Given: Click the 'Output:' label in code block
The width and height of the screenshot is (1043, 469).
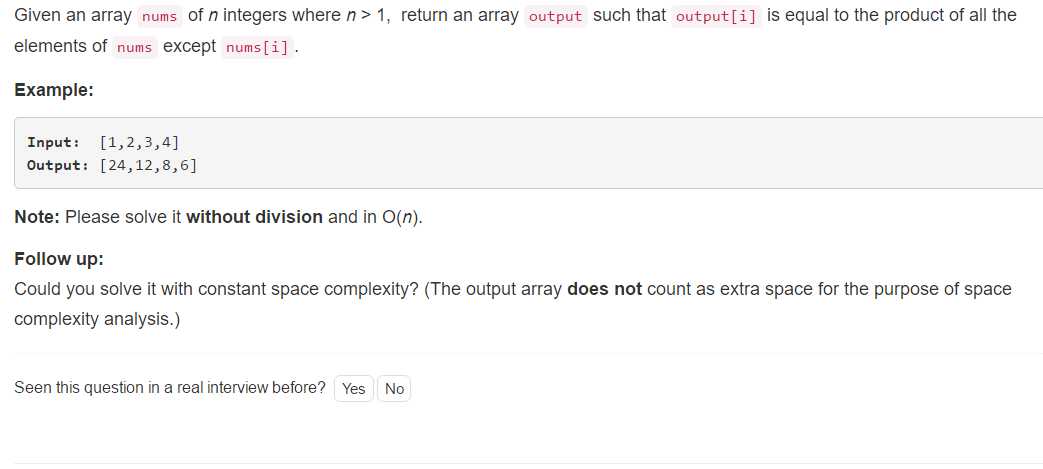Looking at the screenshot, I should (58, 165).
